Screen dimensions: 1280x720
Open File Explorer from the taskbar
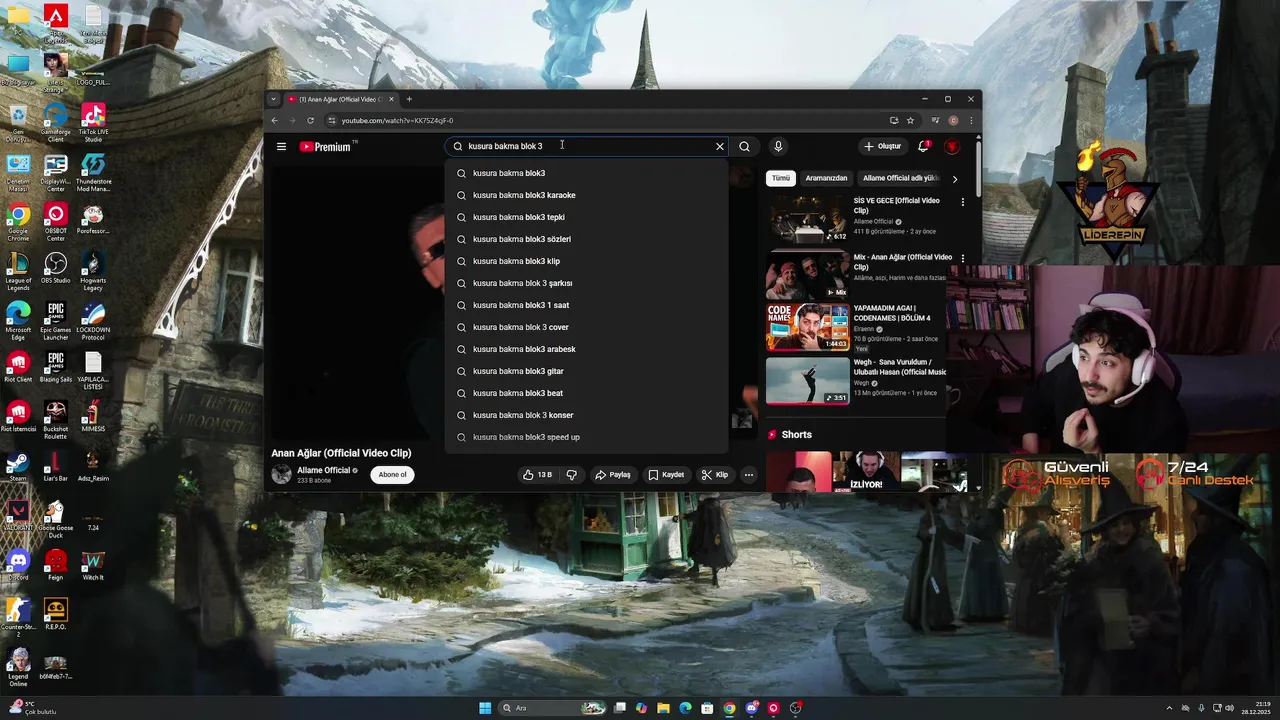[663, 708]
